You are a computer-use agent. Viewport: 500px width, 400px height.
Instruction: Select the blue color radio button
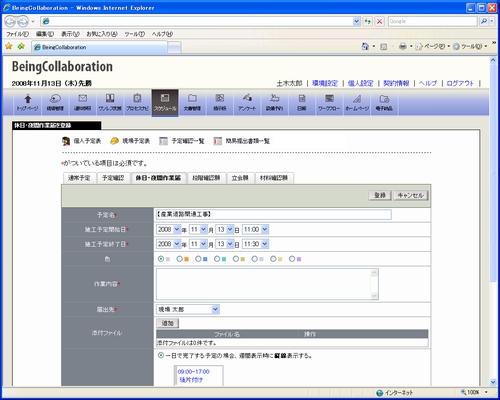(198, 259)
